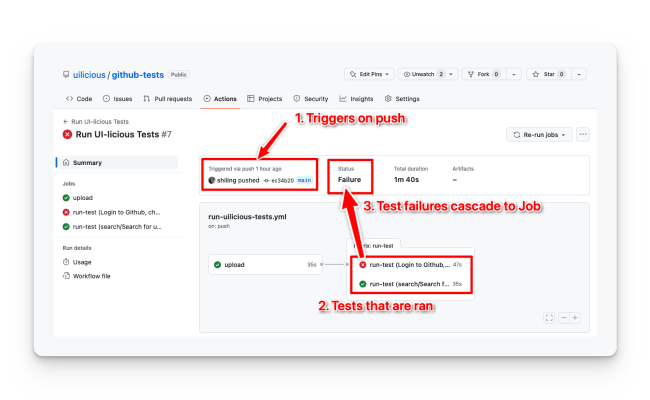The image size is (650, 400).
Task: Click run-uilicious-tests.yml workflow title
Action: (247, 217)
